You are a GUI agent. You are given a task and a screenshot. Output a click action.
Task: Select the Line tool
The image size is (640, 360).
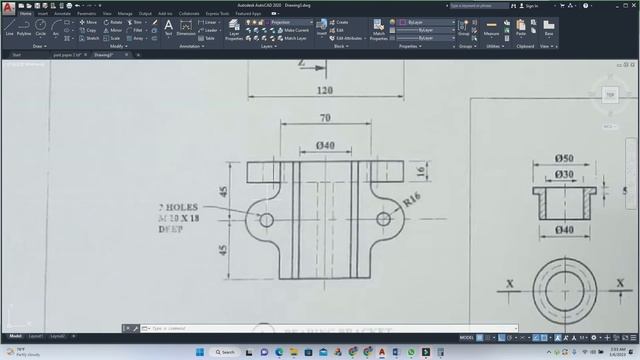coord(10,27)
